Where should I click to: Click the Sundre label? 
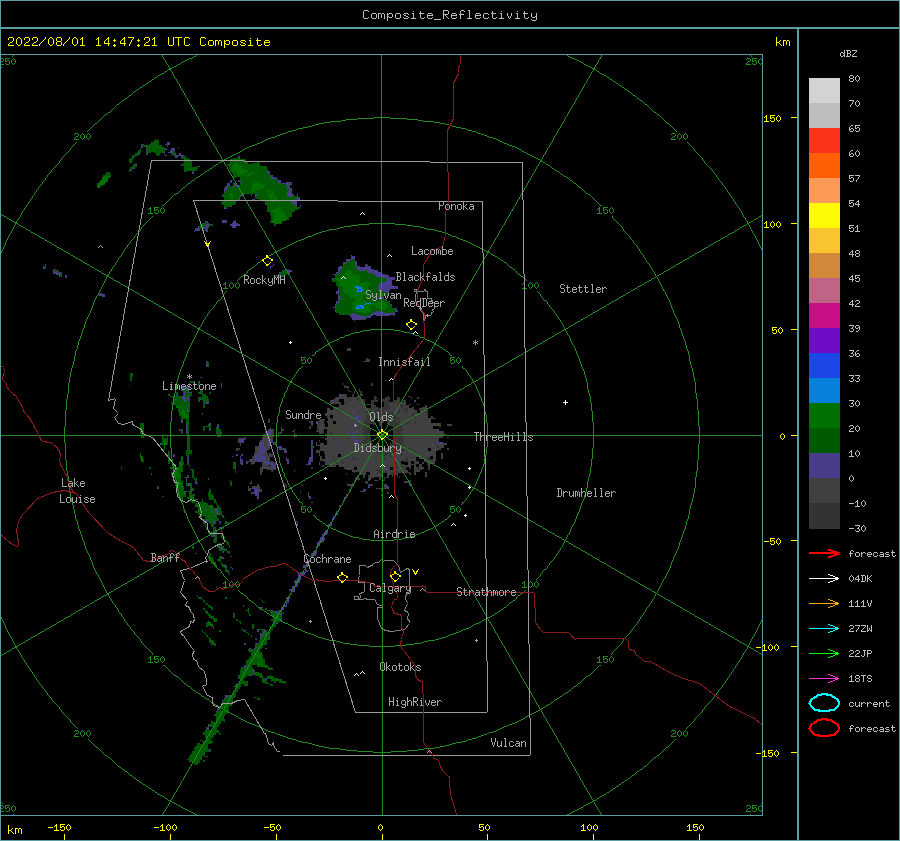[303, 415]
